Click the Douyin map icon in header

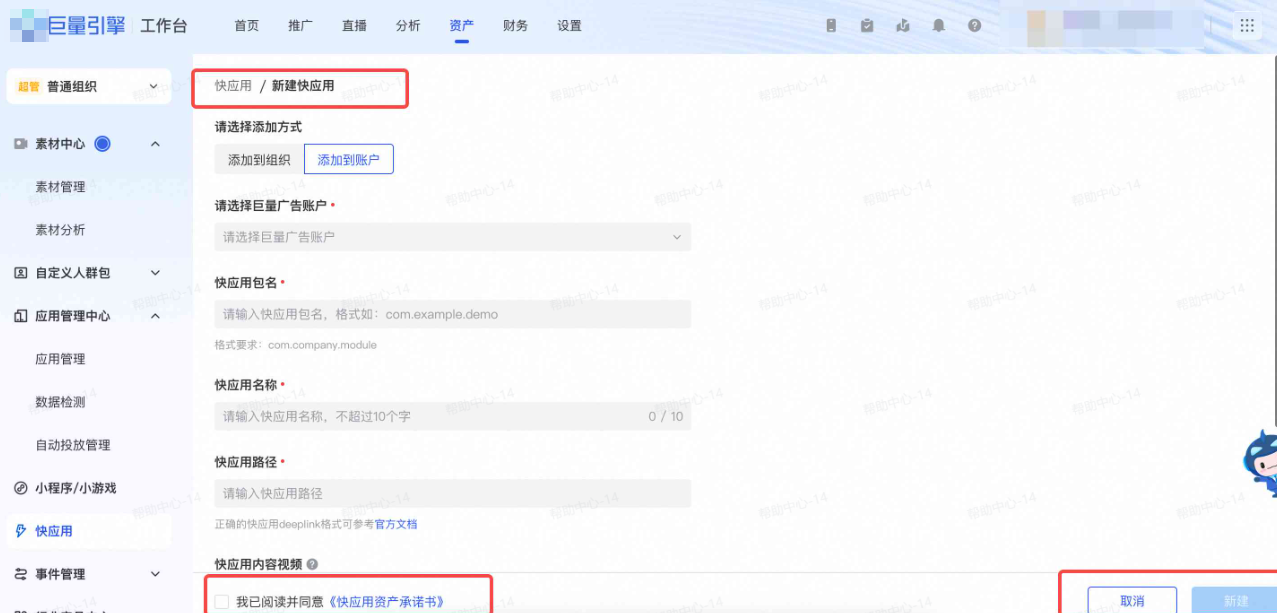[x=903, y=26]
